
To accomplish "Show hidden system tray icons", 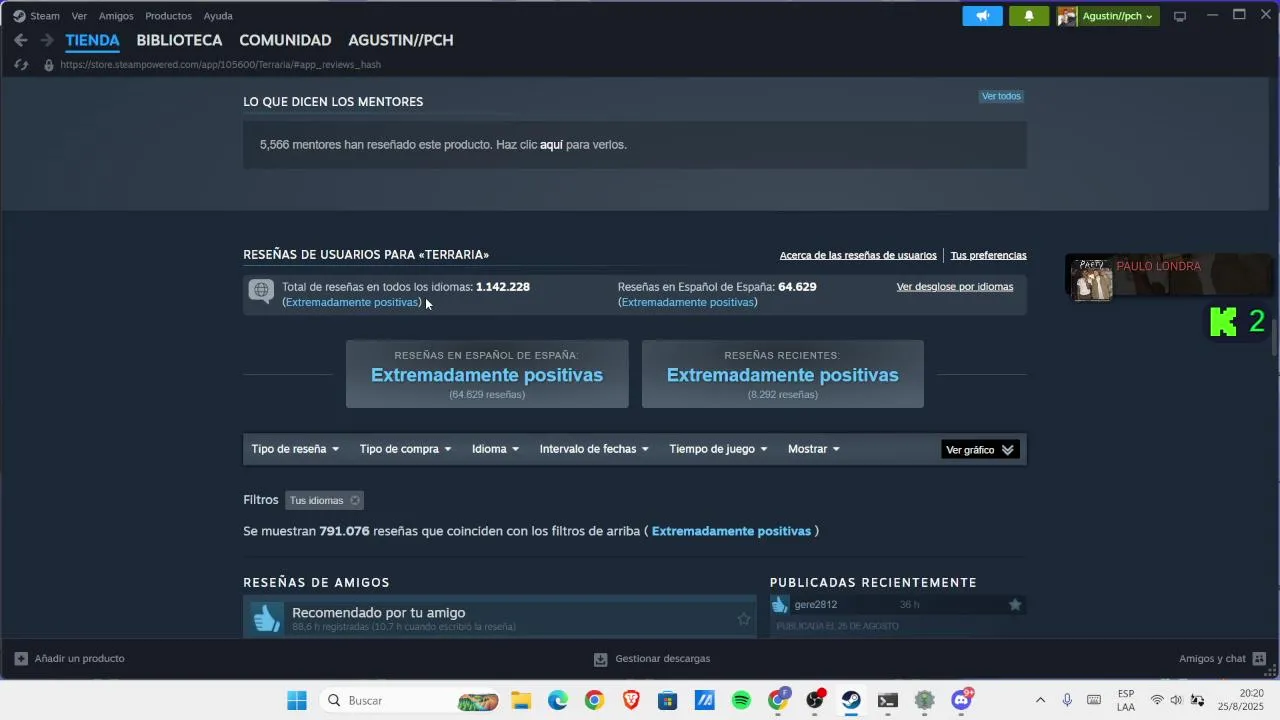I will 1040,700.
